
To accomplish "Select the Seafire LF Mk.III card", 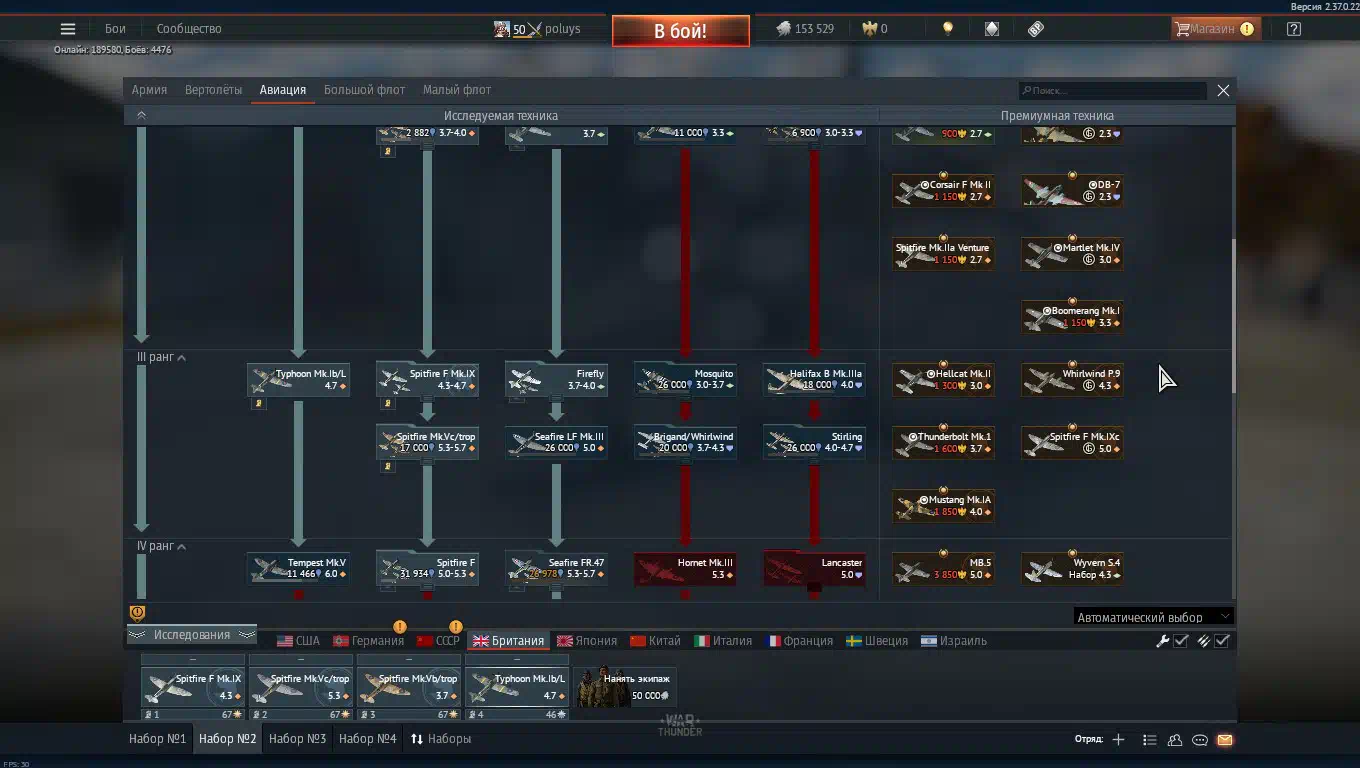I will coord(556,443).
